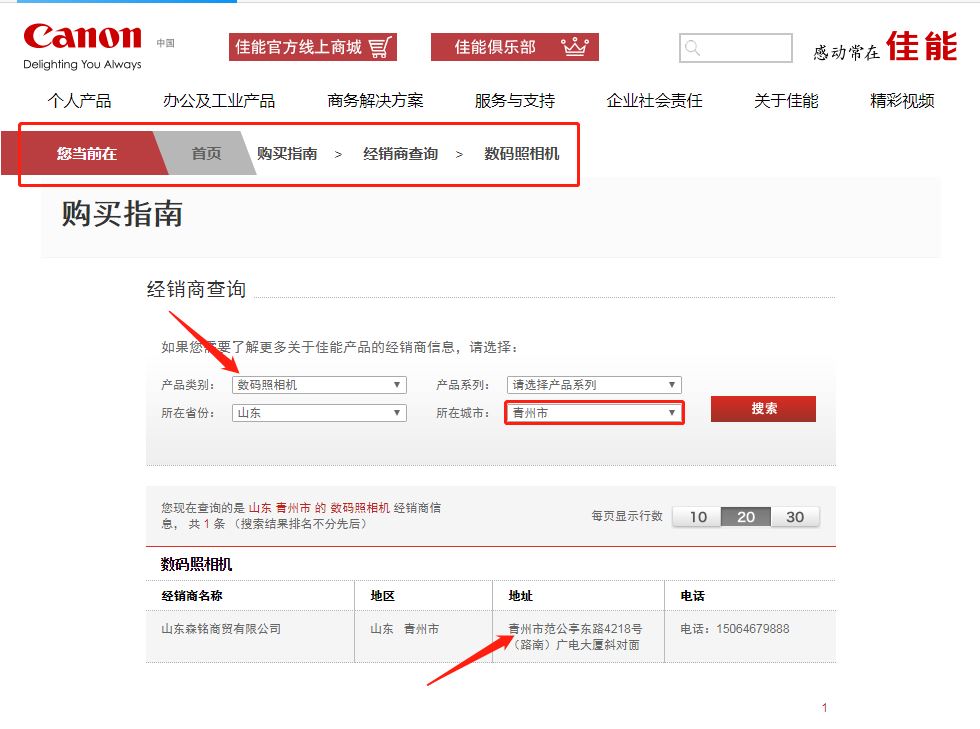Click the 经销商查询 breadcrumb link
The width and height of the screenshot is (980, 729).
click(x=400, y=154)
